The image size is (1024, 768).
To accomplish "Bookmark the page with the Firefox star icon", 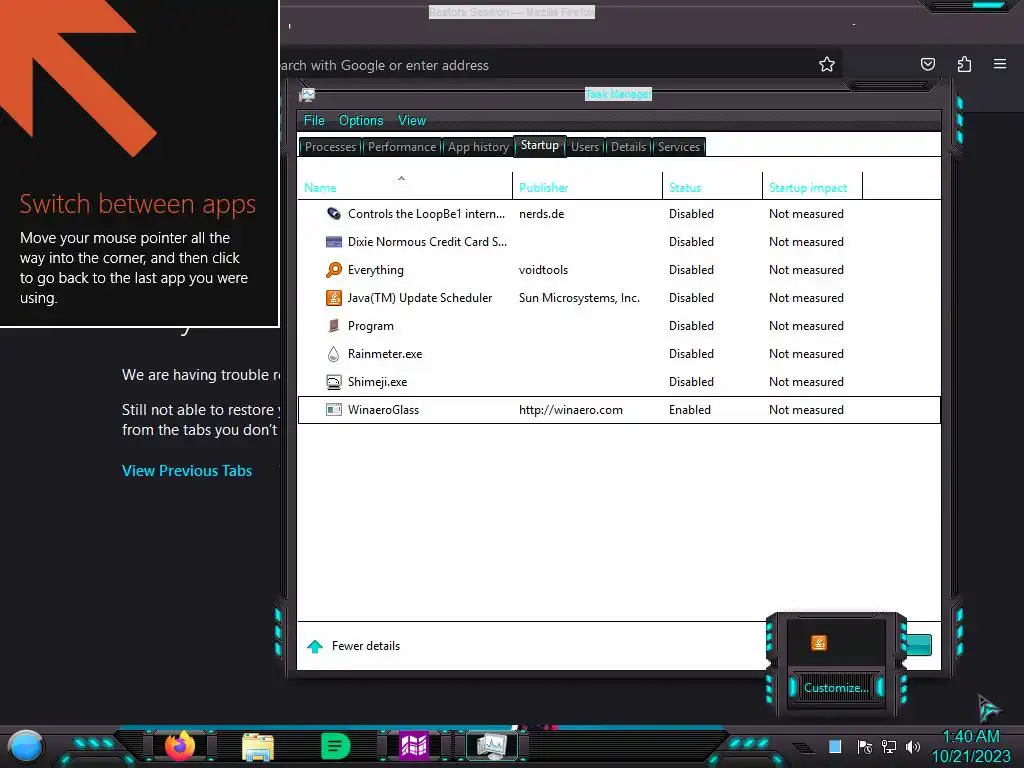I will pos(827,65).
